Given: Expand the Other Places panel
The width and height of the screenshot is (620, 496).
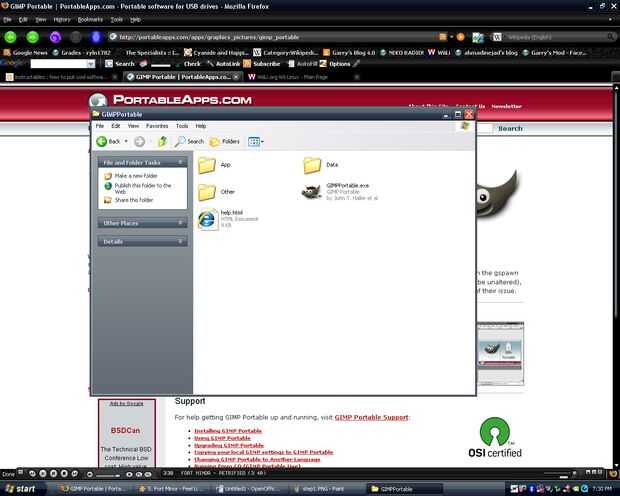Looking at the screenshot, I should click(181, 223).
